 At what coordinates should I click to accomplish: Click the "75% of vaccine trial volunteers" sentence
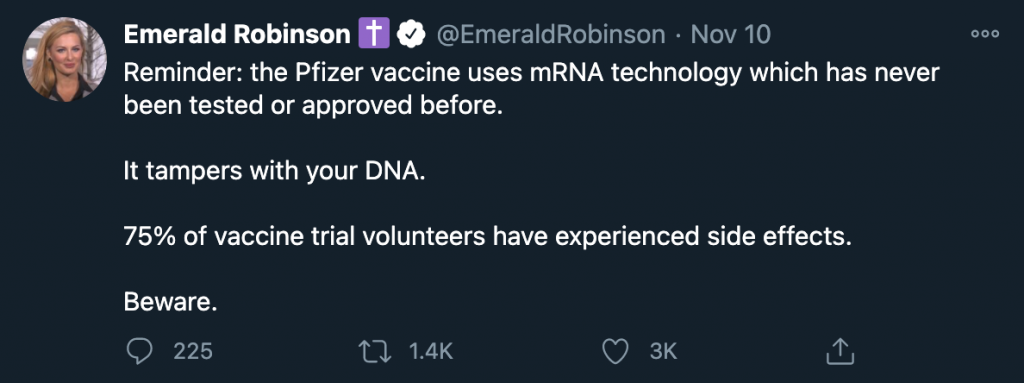coord(488,236)
